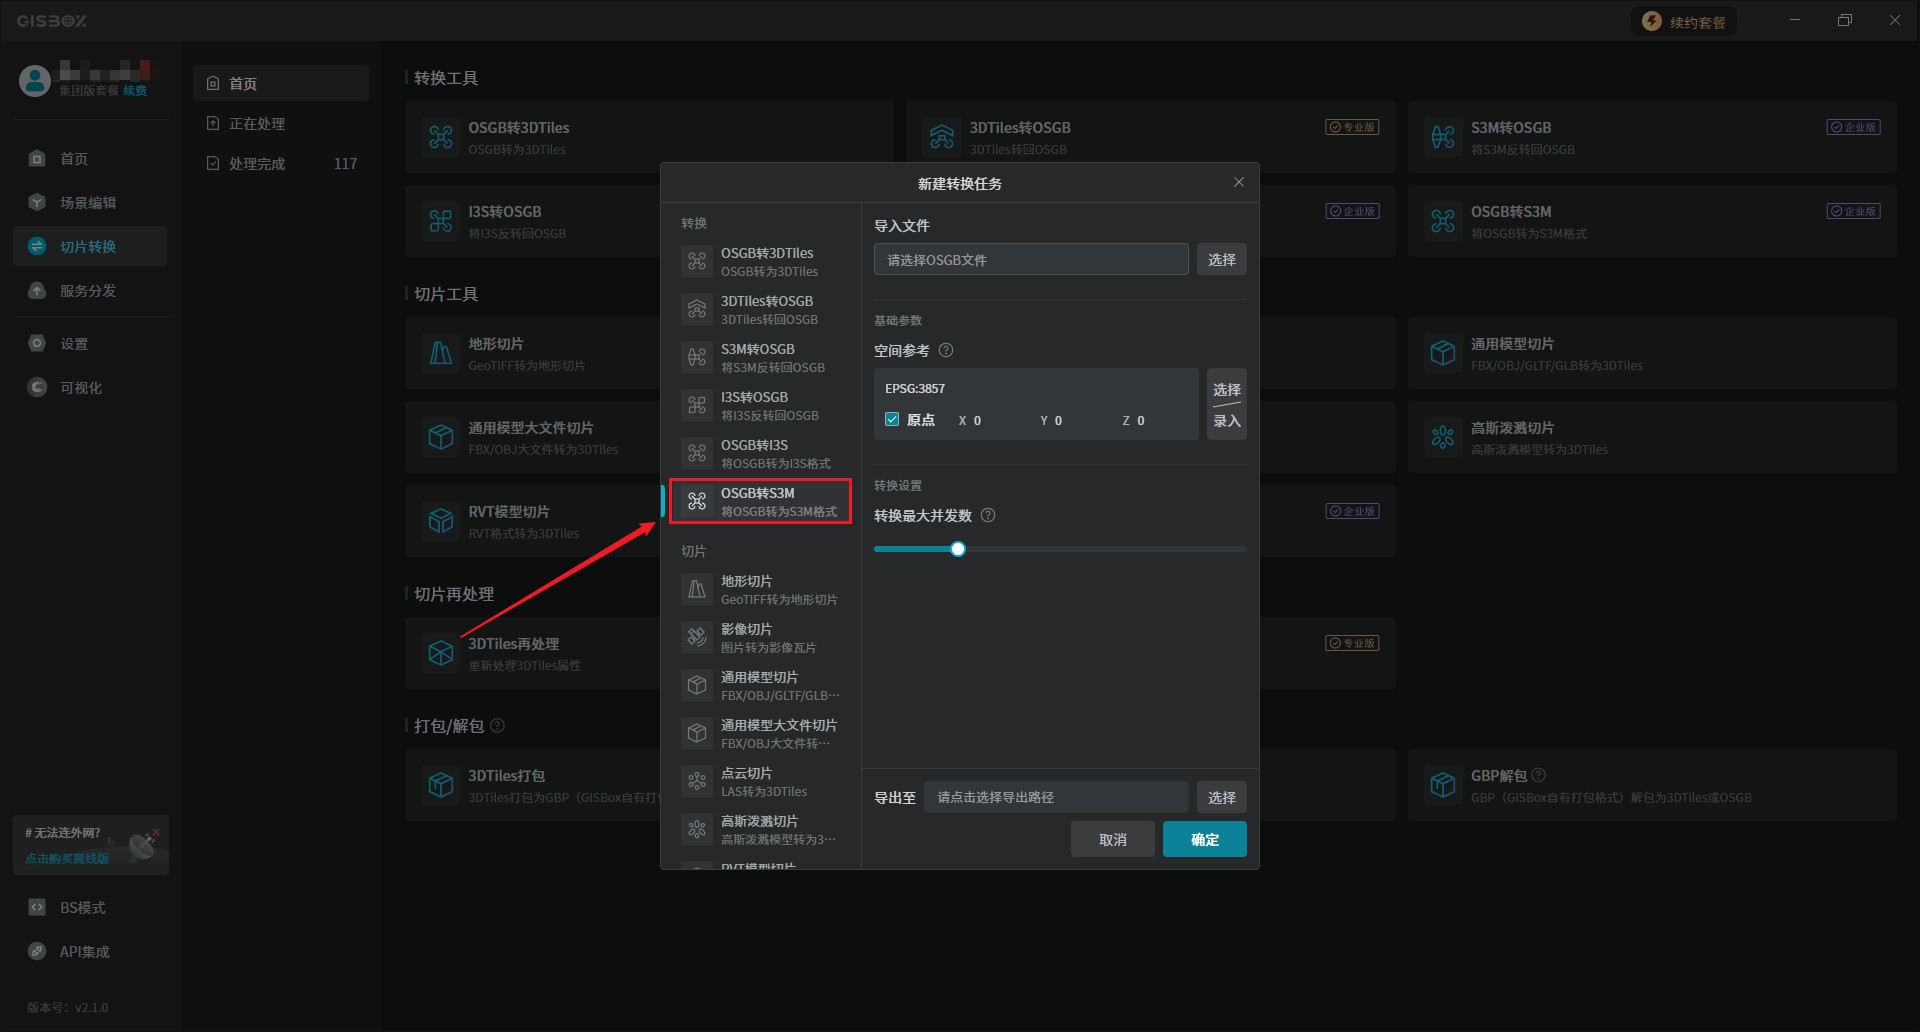Click help icon beside 空间参考

click(946, 351)
